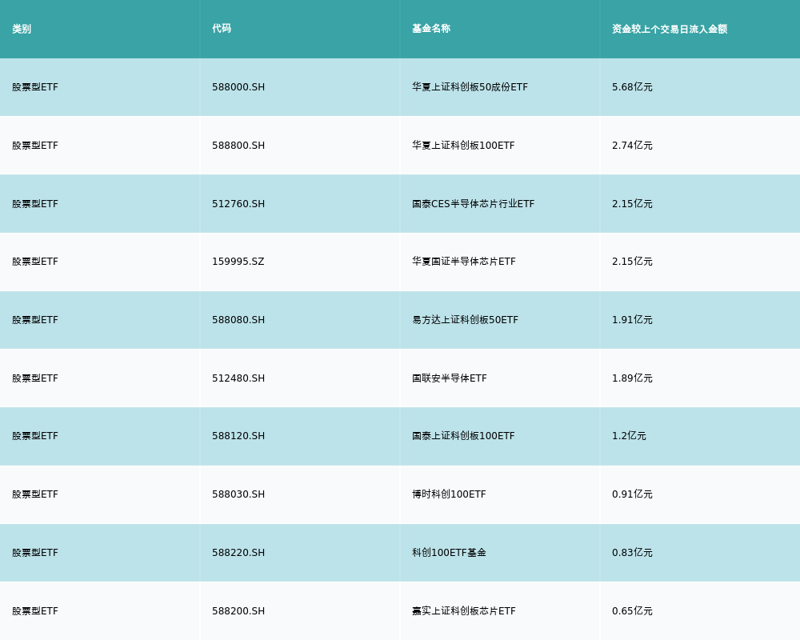Viewport: 800px width, 640px height.
Task: Click fund name 易方达上证科创板50ETF
Action: point(465,319)
